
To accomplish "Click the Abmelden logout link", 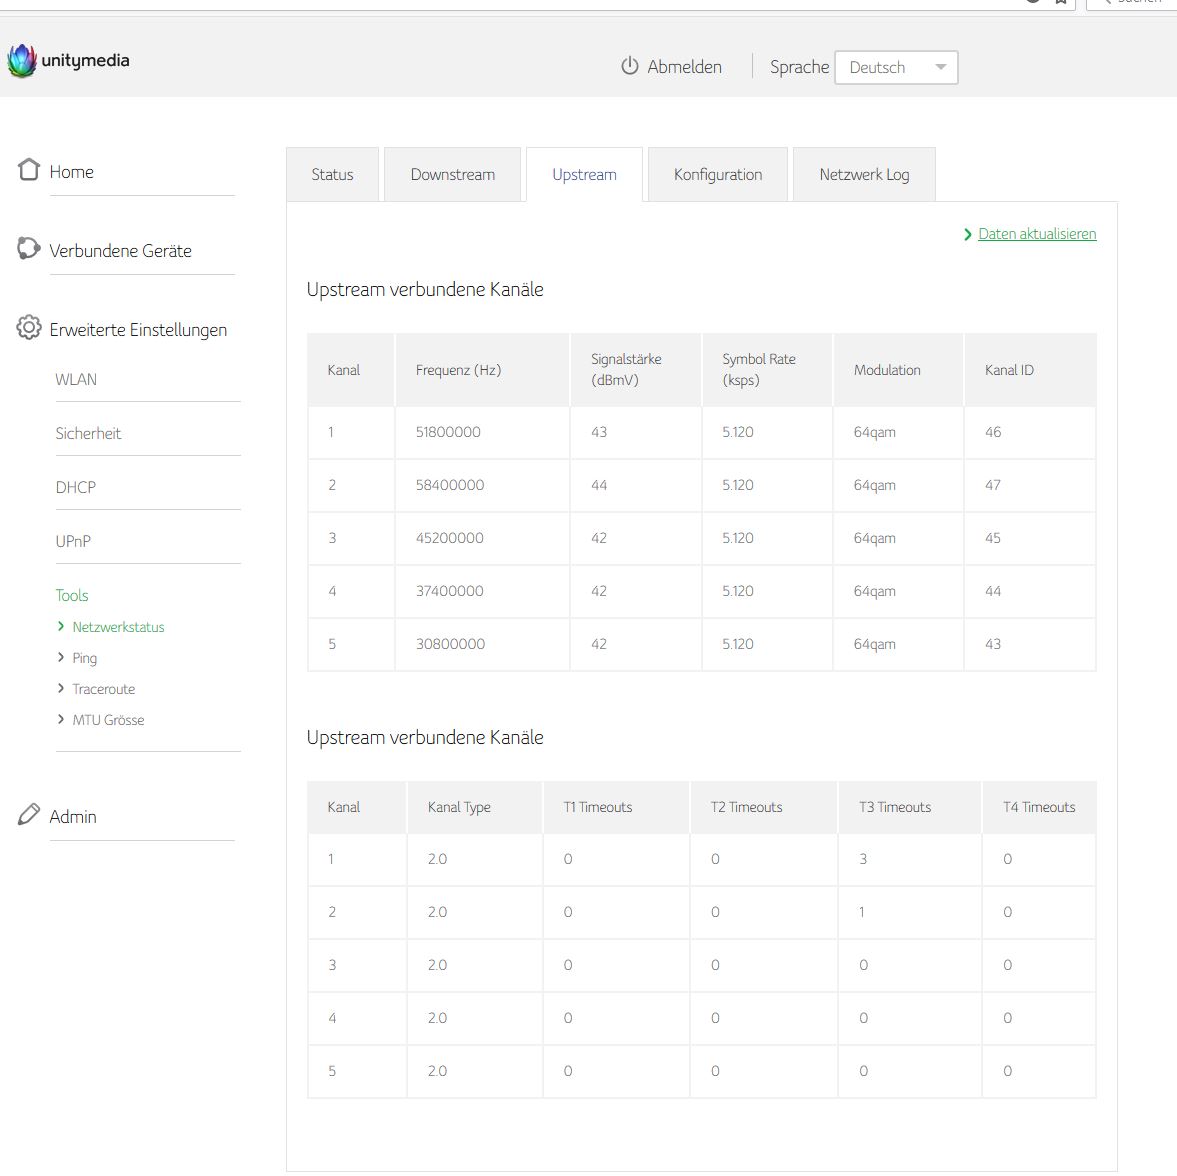I will 685,67.
